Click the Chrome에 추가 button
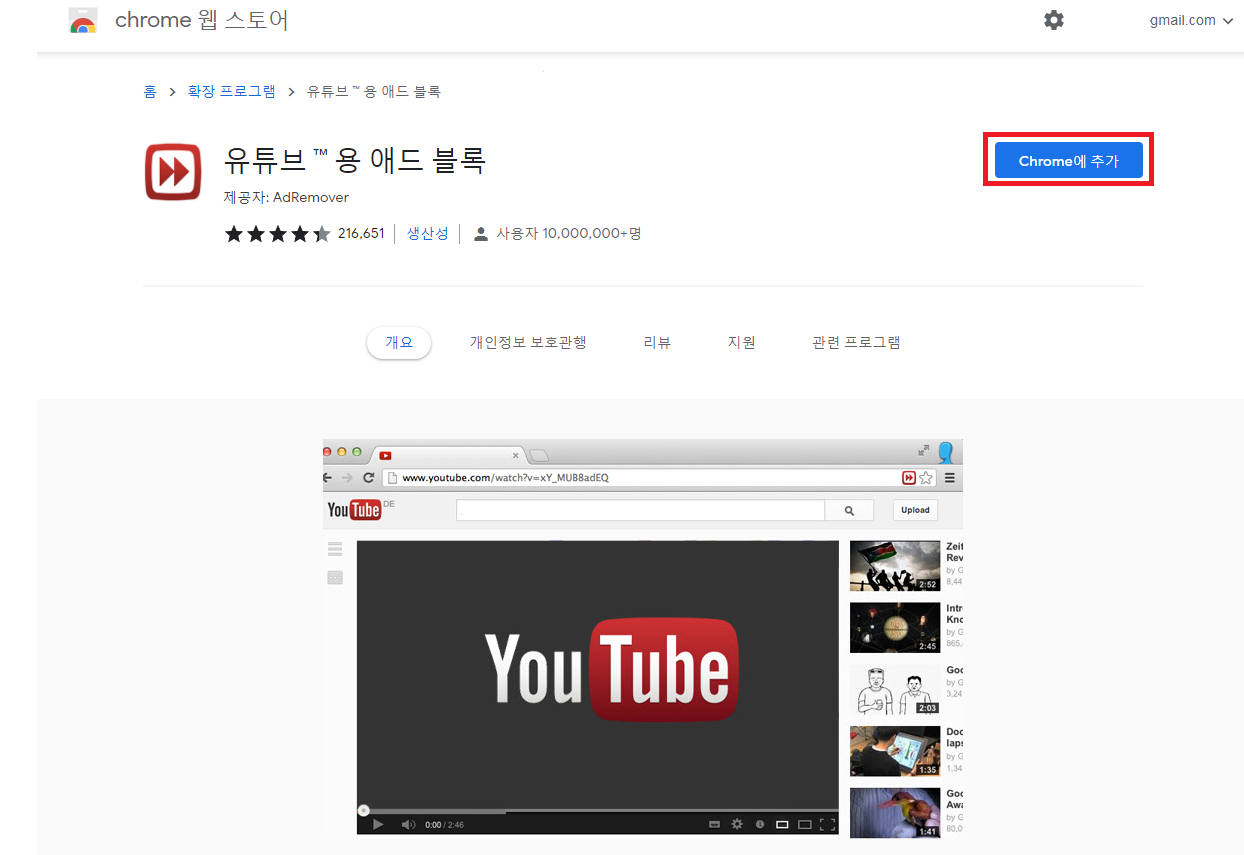The width and height of the screenshot is (1244, 855). [x=1068, y=161]
